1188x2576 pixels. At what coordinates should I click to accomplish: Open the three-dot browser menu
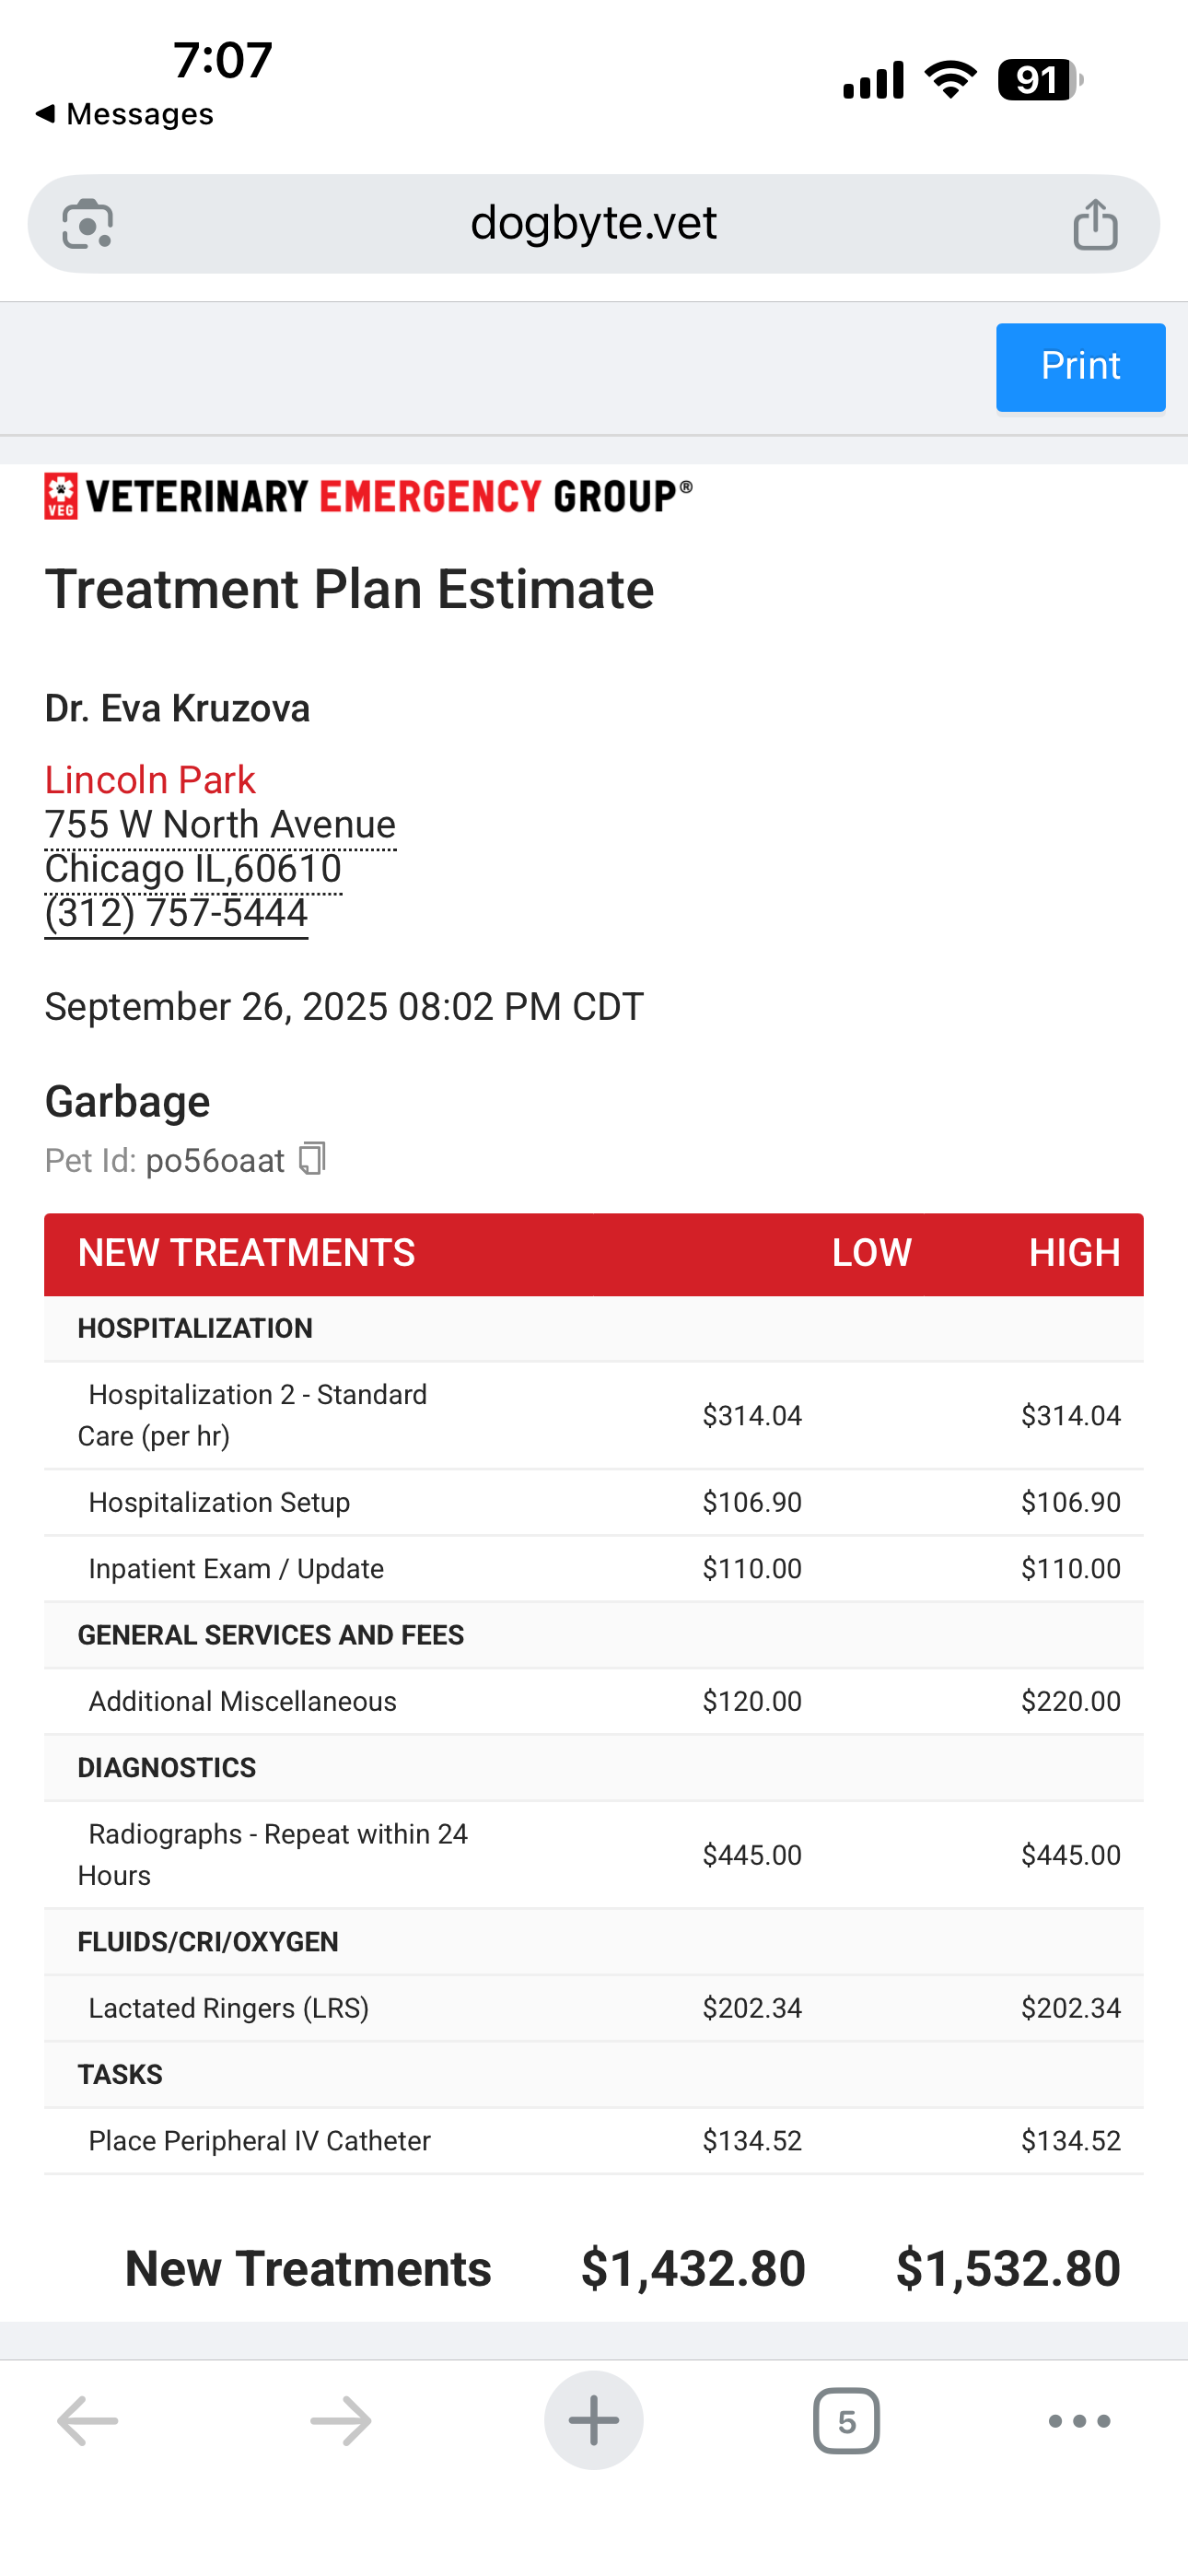(x=1079, y=2421)
